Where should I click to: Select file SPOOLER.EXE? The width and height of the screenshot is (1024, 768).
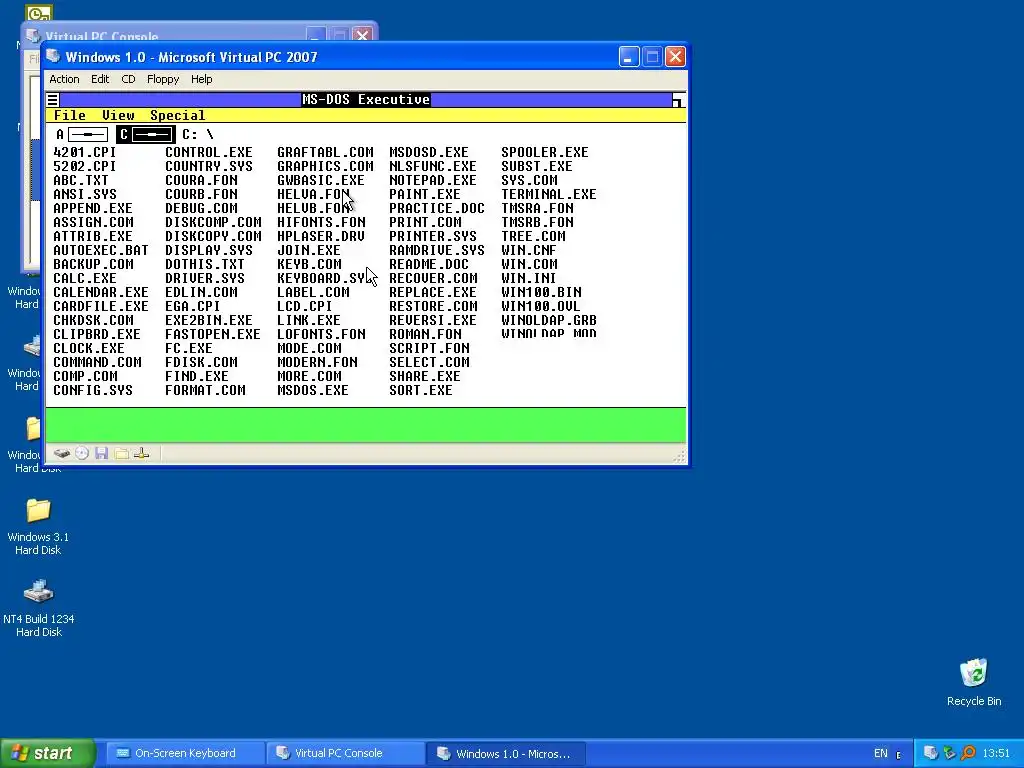pos(545,153)
